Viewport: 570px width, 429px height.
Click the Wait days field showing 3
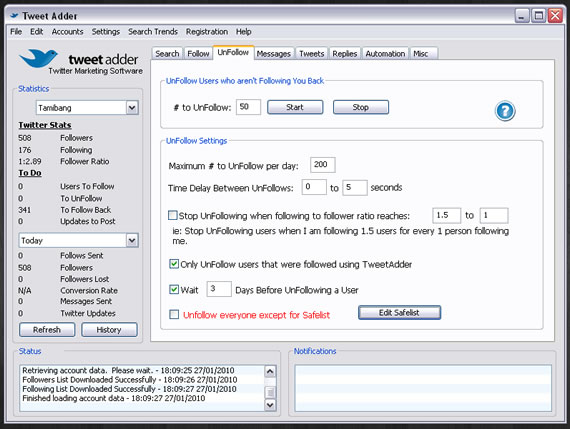coord(219,289)
